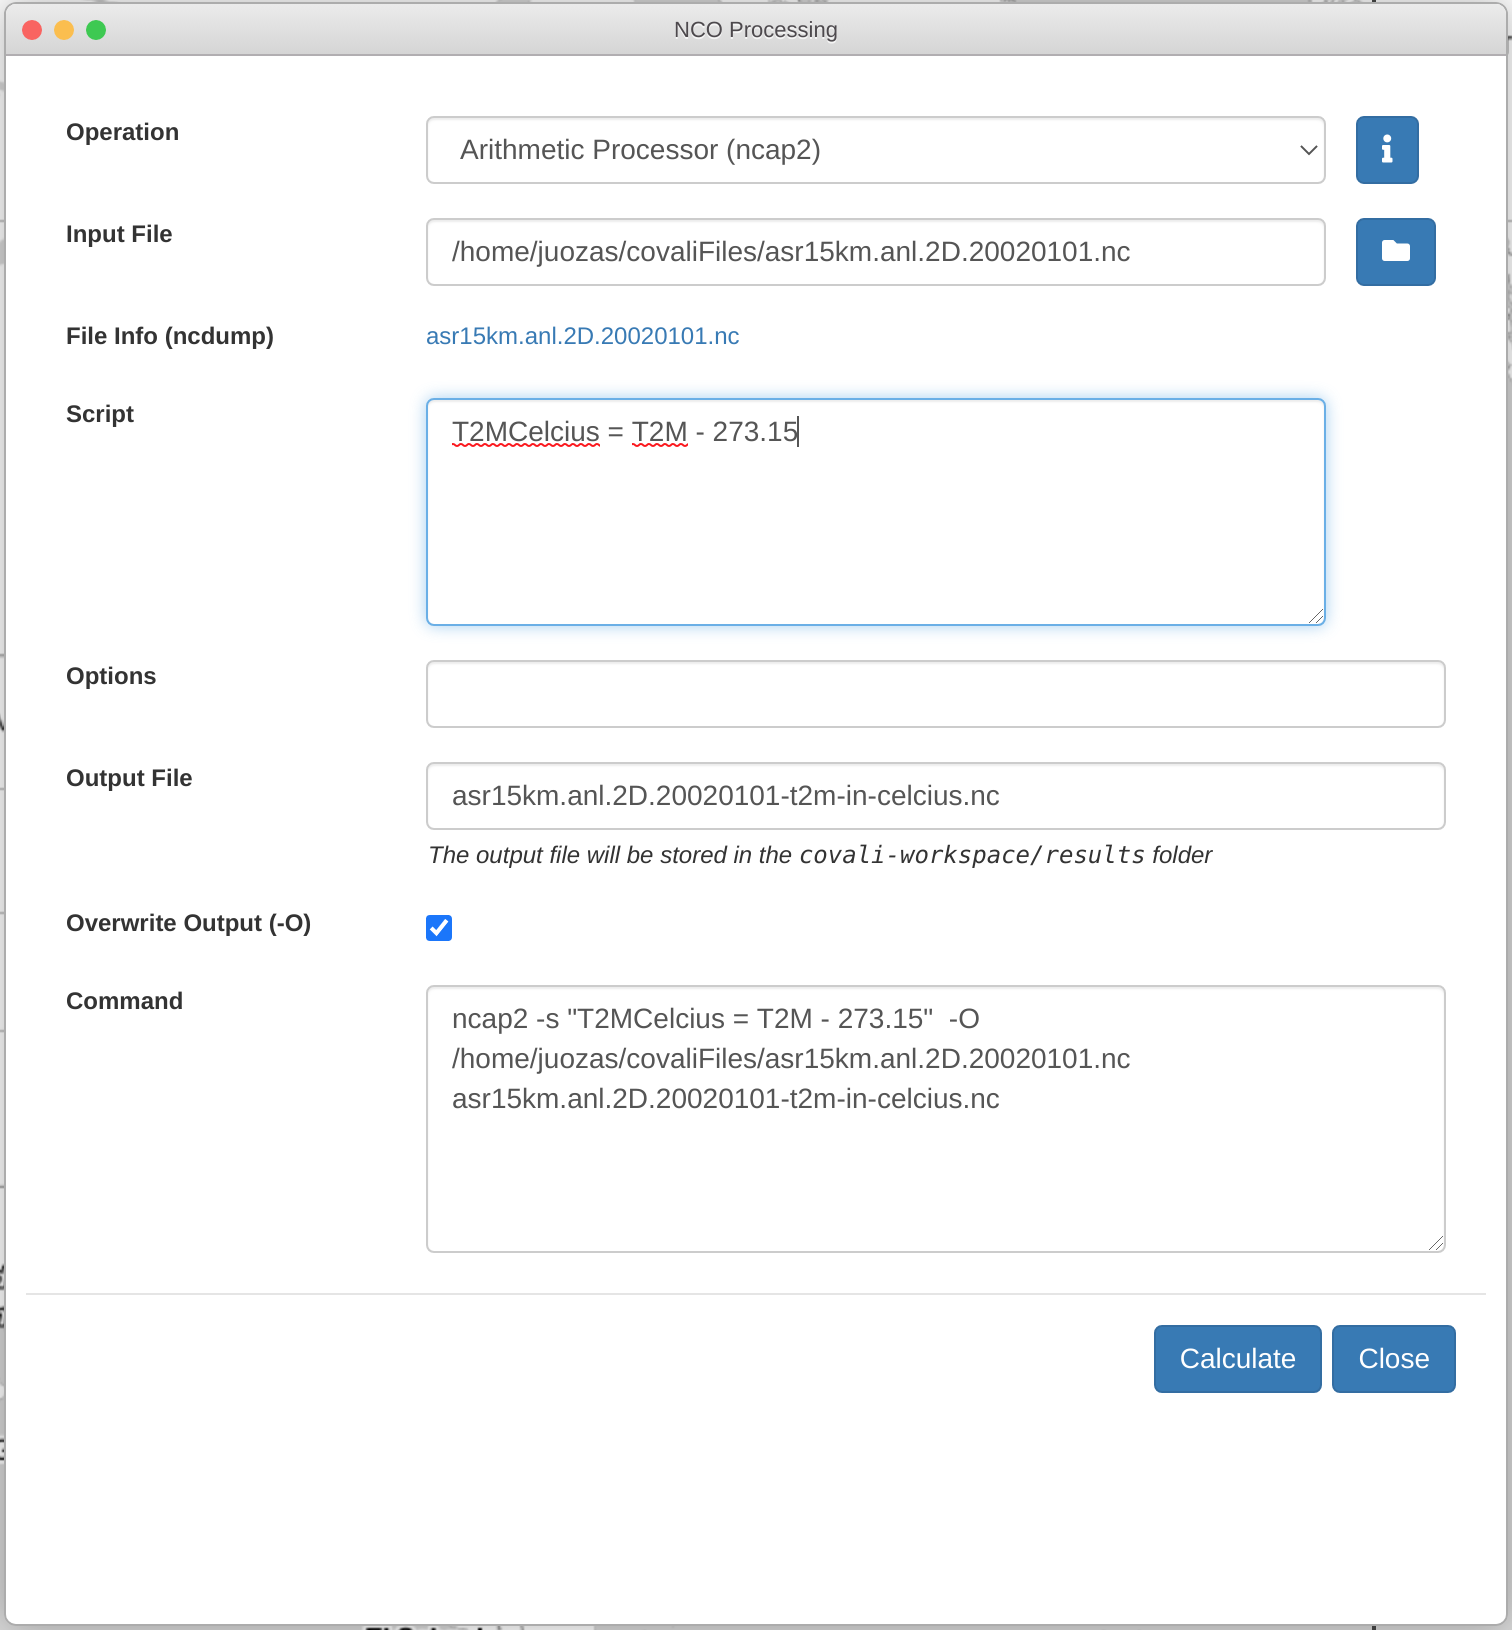The width and height of the screenshot is (1512, 1630).
Task: Expand the Operation dropdown
Action: click(x=876, y=150)
